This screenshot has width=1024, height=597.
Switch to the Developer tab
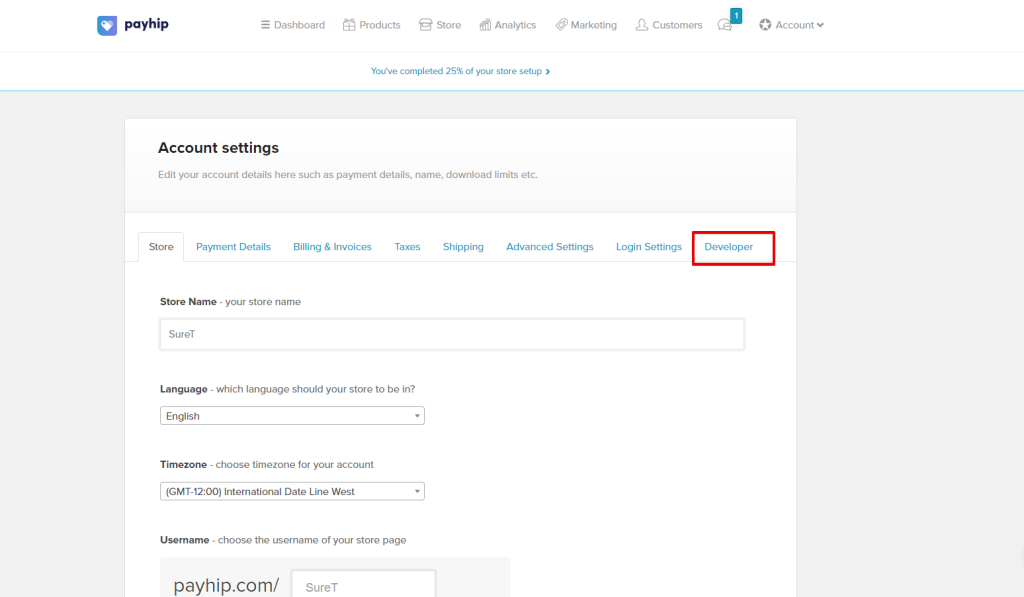tap(729, 247)
